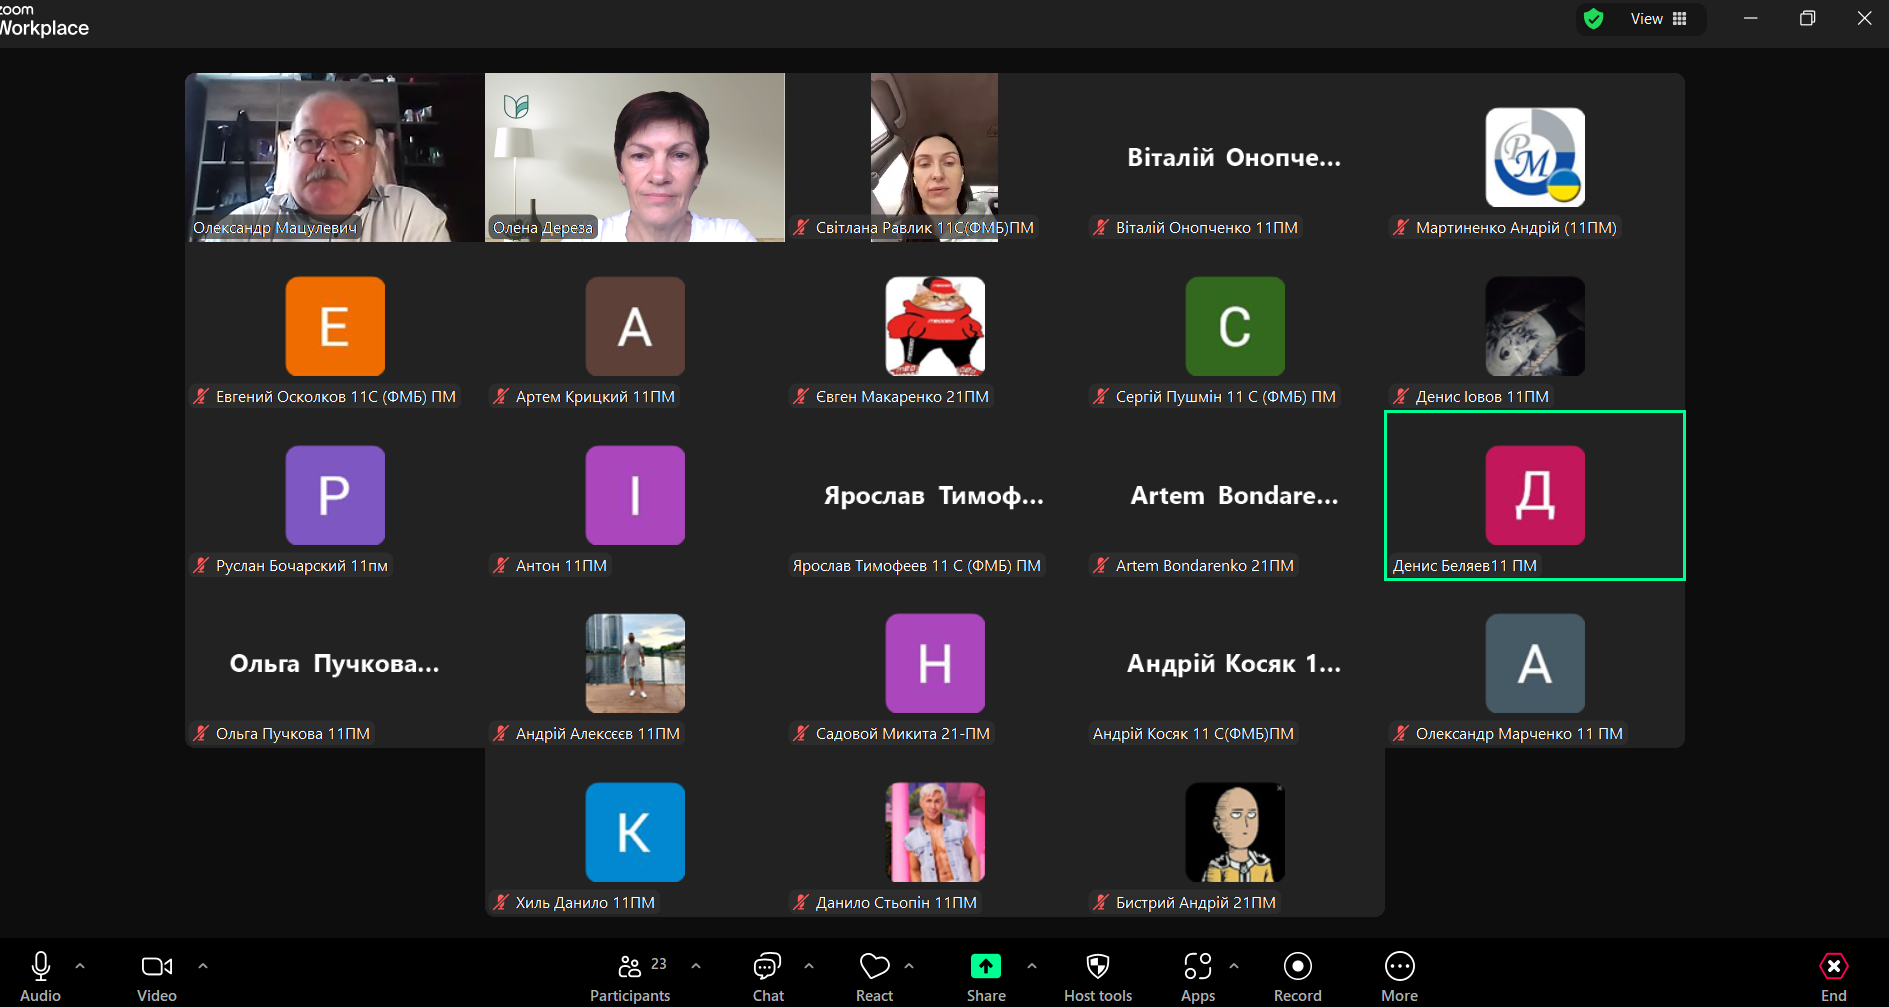This screenshot has width=1889, height=1007.
Task: Click name label Бистрий Андрій 21ПМ
Action: coord(1196,903)
